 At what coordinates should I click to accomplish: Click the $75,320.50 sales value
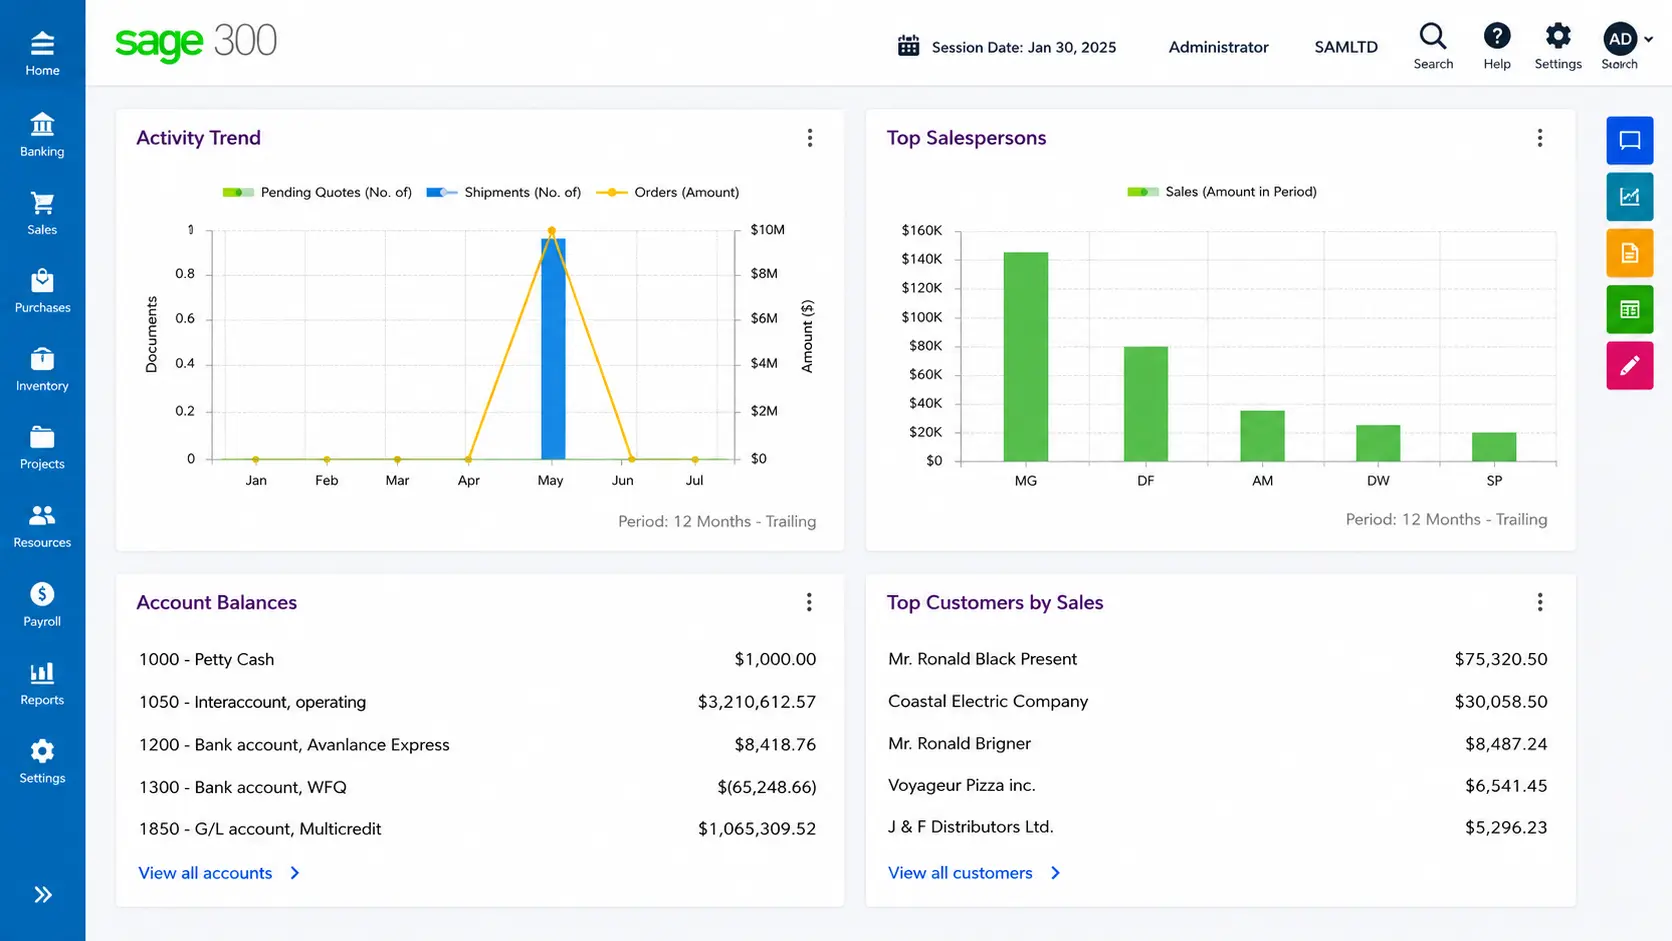coord(1501,659)
